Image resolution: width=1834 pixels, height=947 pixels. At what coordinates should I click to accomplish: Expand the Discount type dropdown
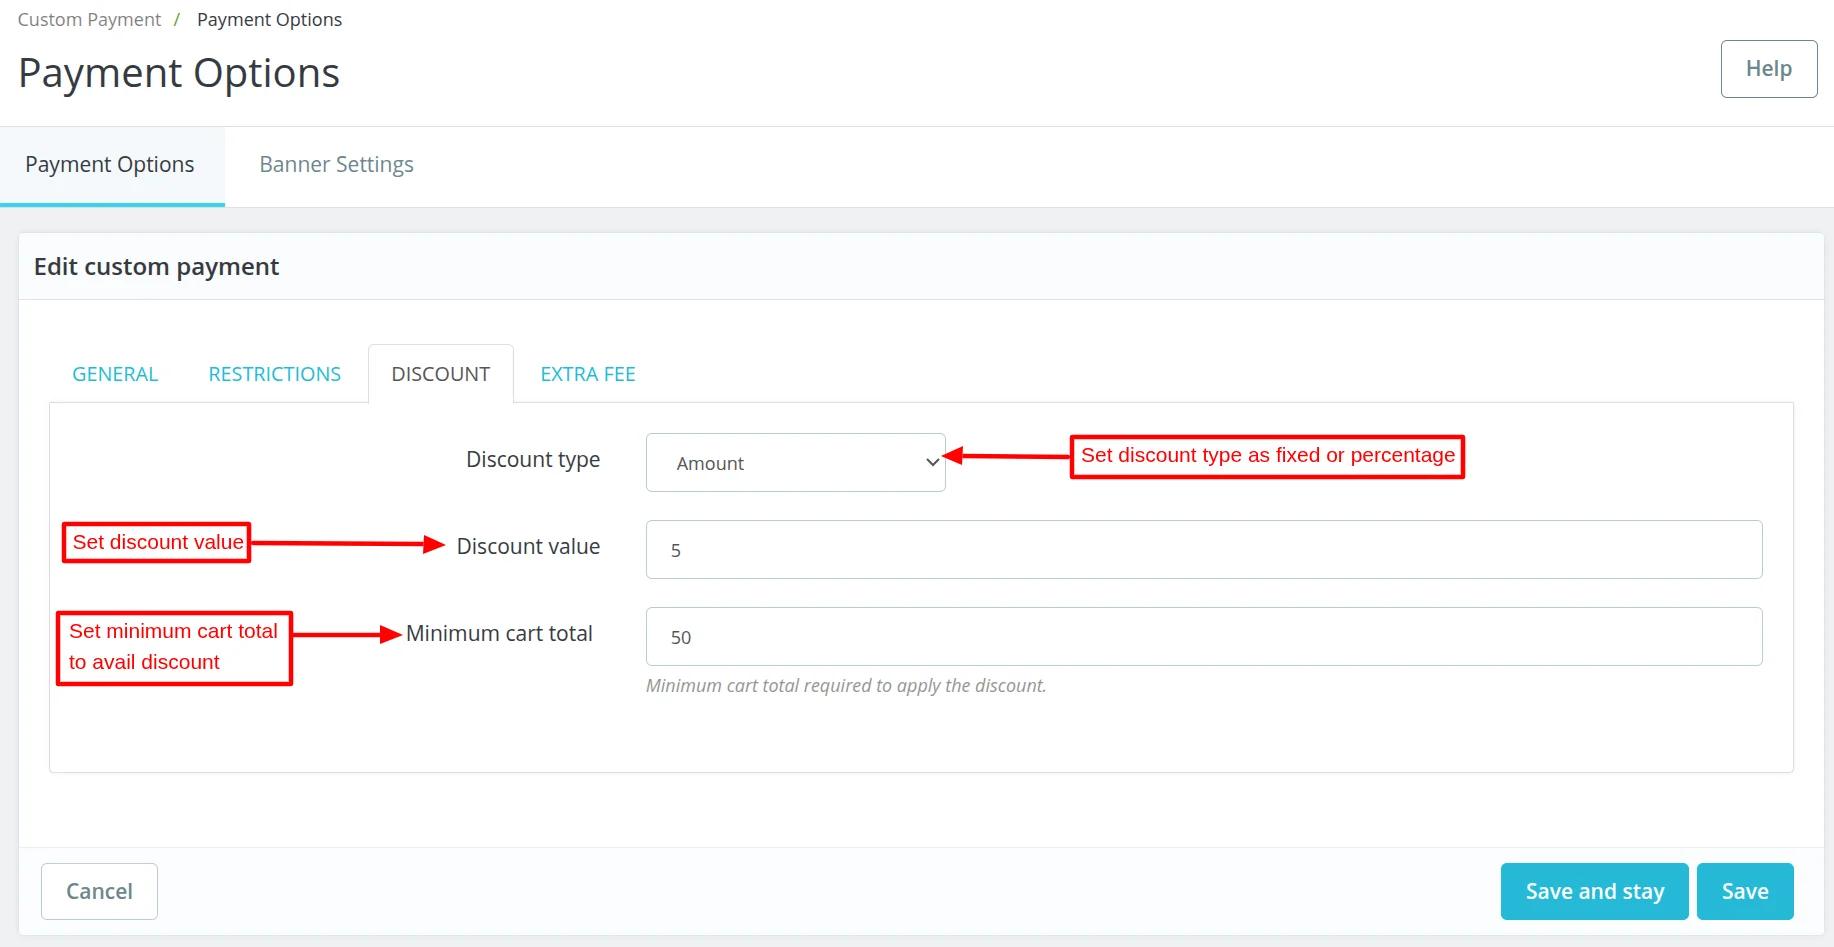tap(795, 463)
